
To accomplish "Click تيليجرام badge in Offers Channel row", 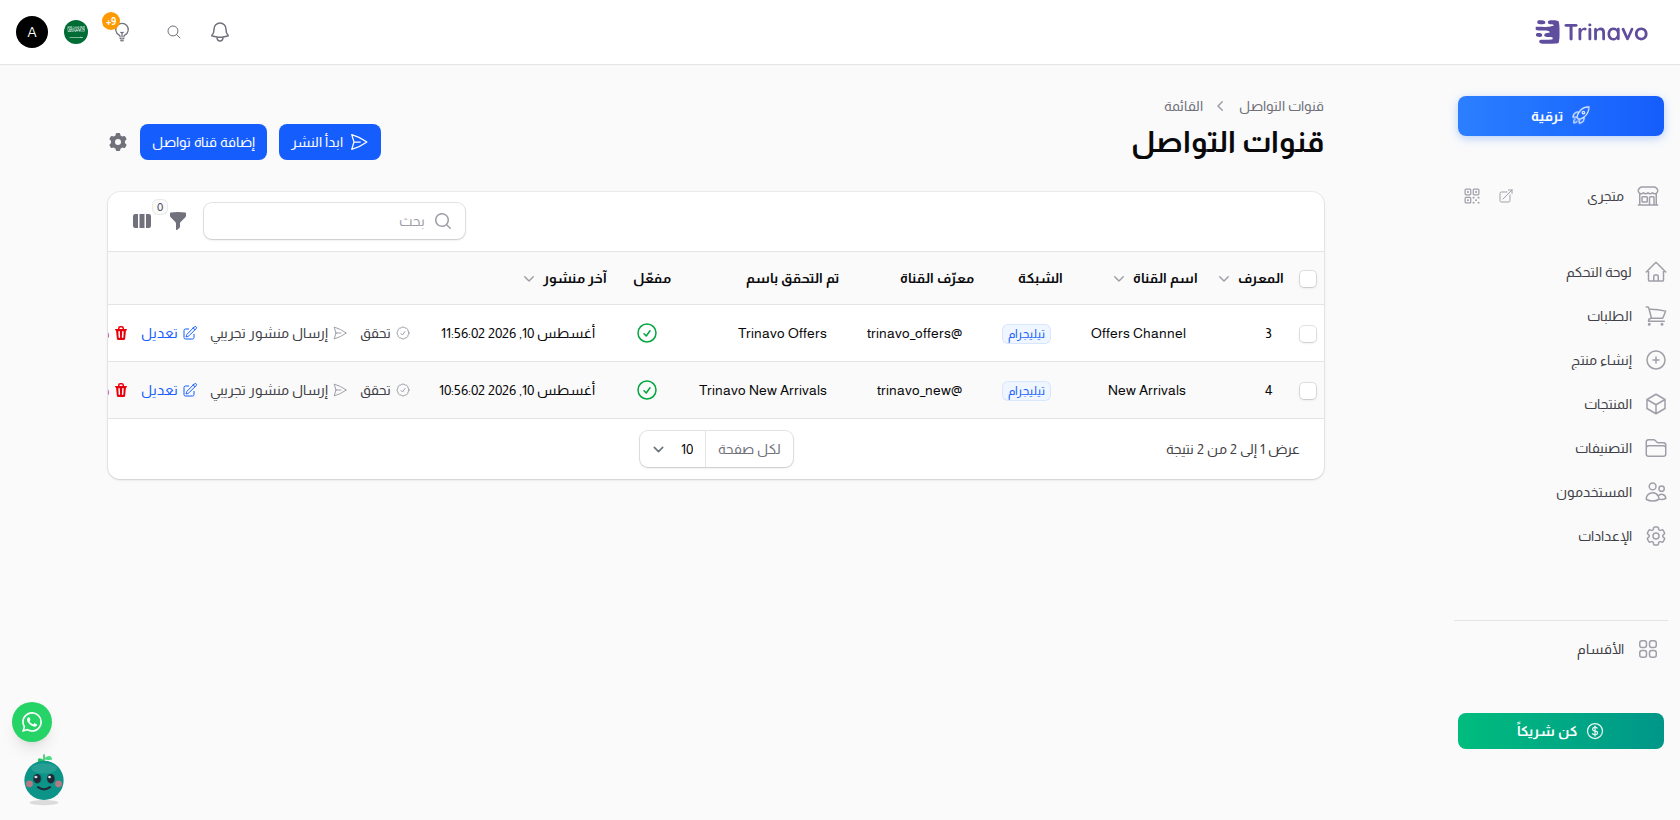I will pos(1026,334).
